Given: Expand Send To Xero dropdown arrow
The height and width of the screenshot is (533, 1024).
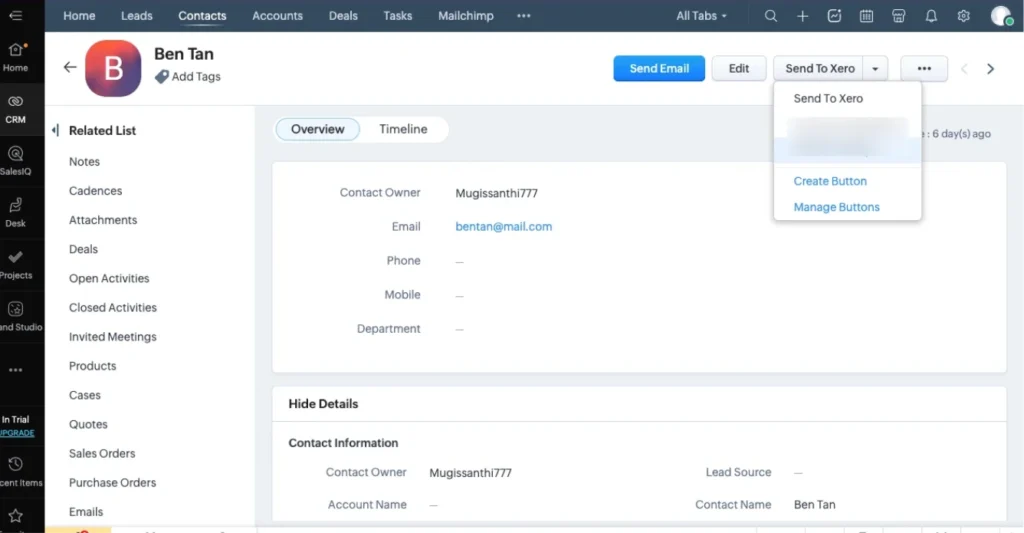Looking at the screenshot, I should [875, 69].
